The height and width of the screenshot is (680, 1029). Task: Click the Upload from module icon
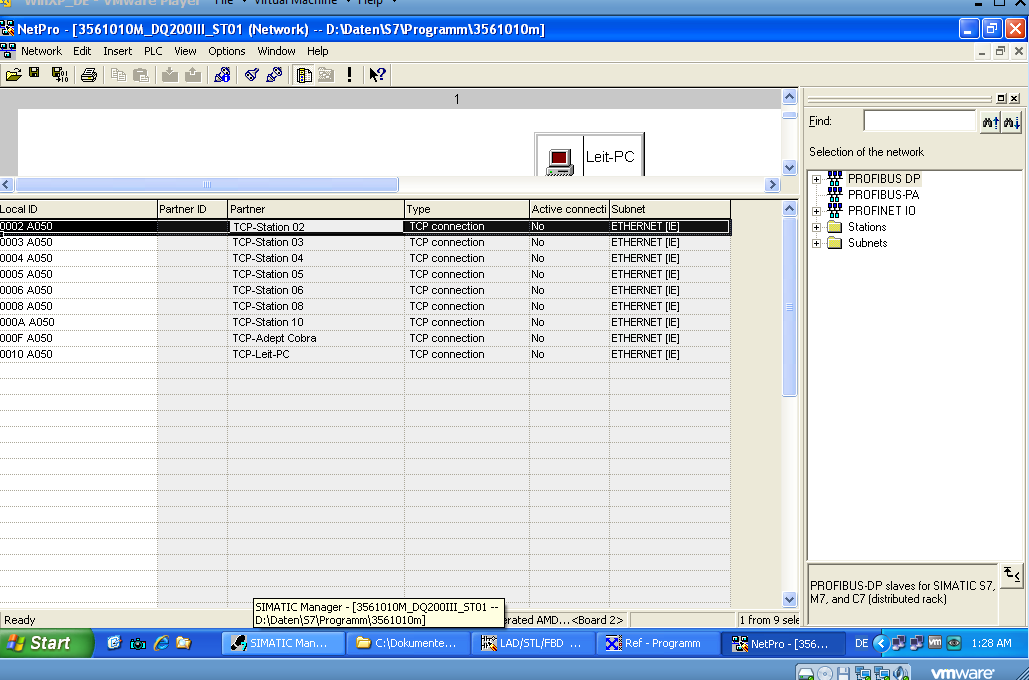click(x=193, y=75)
